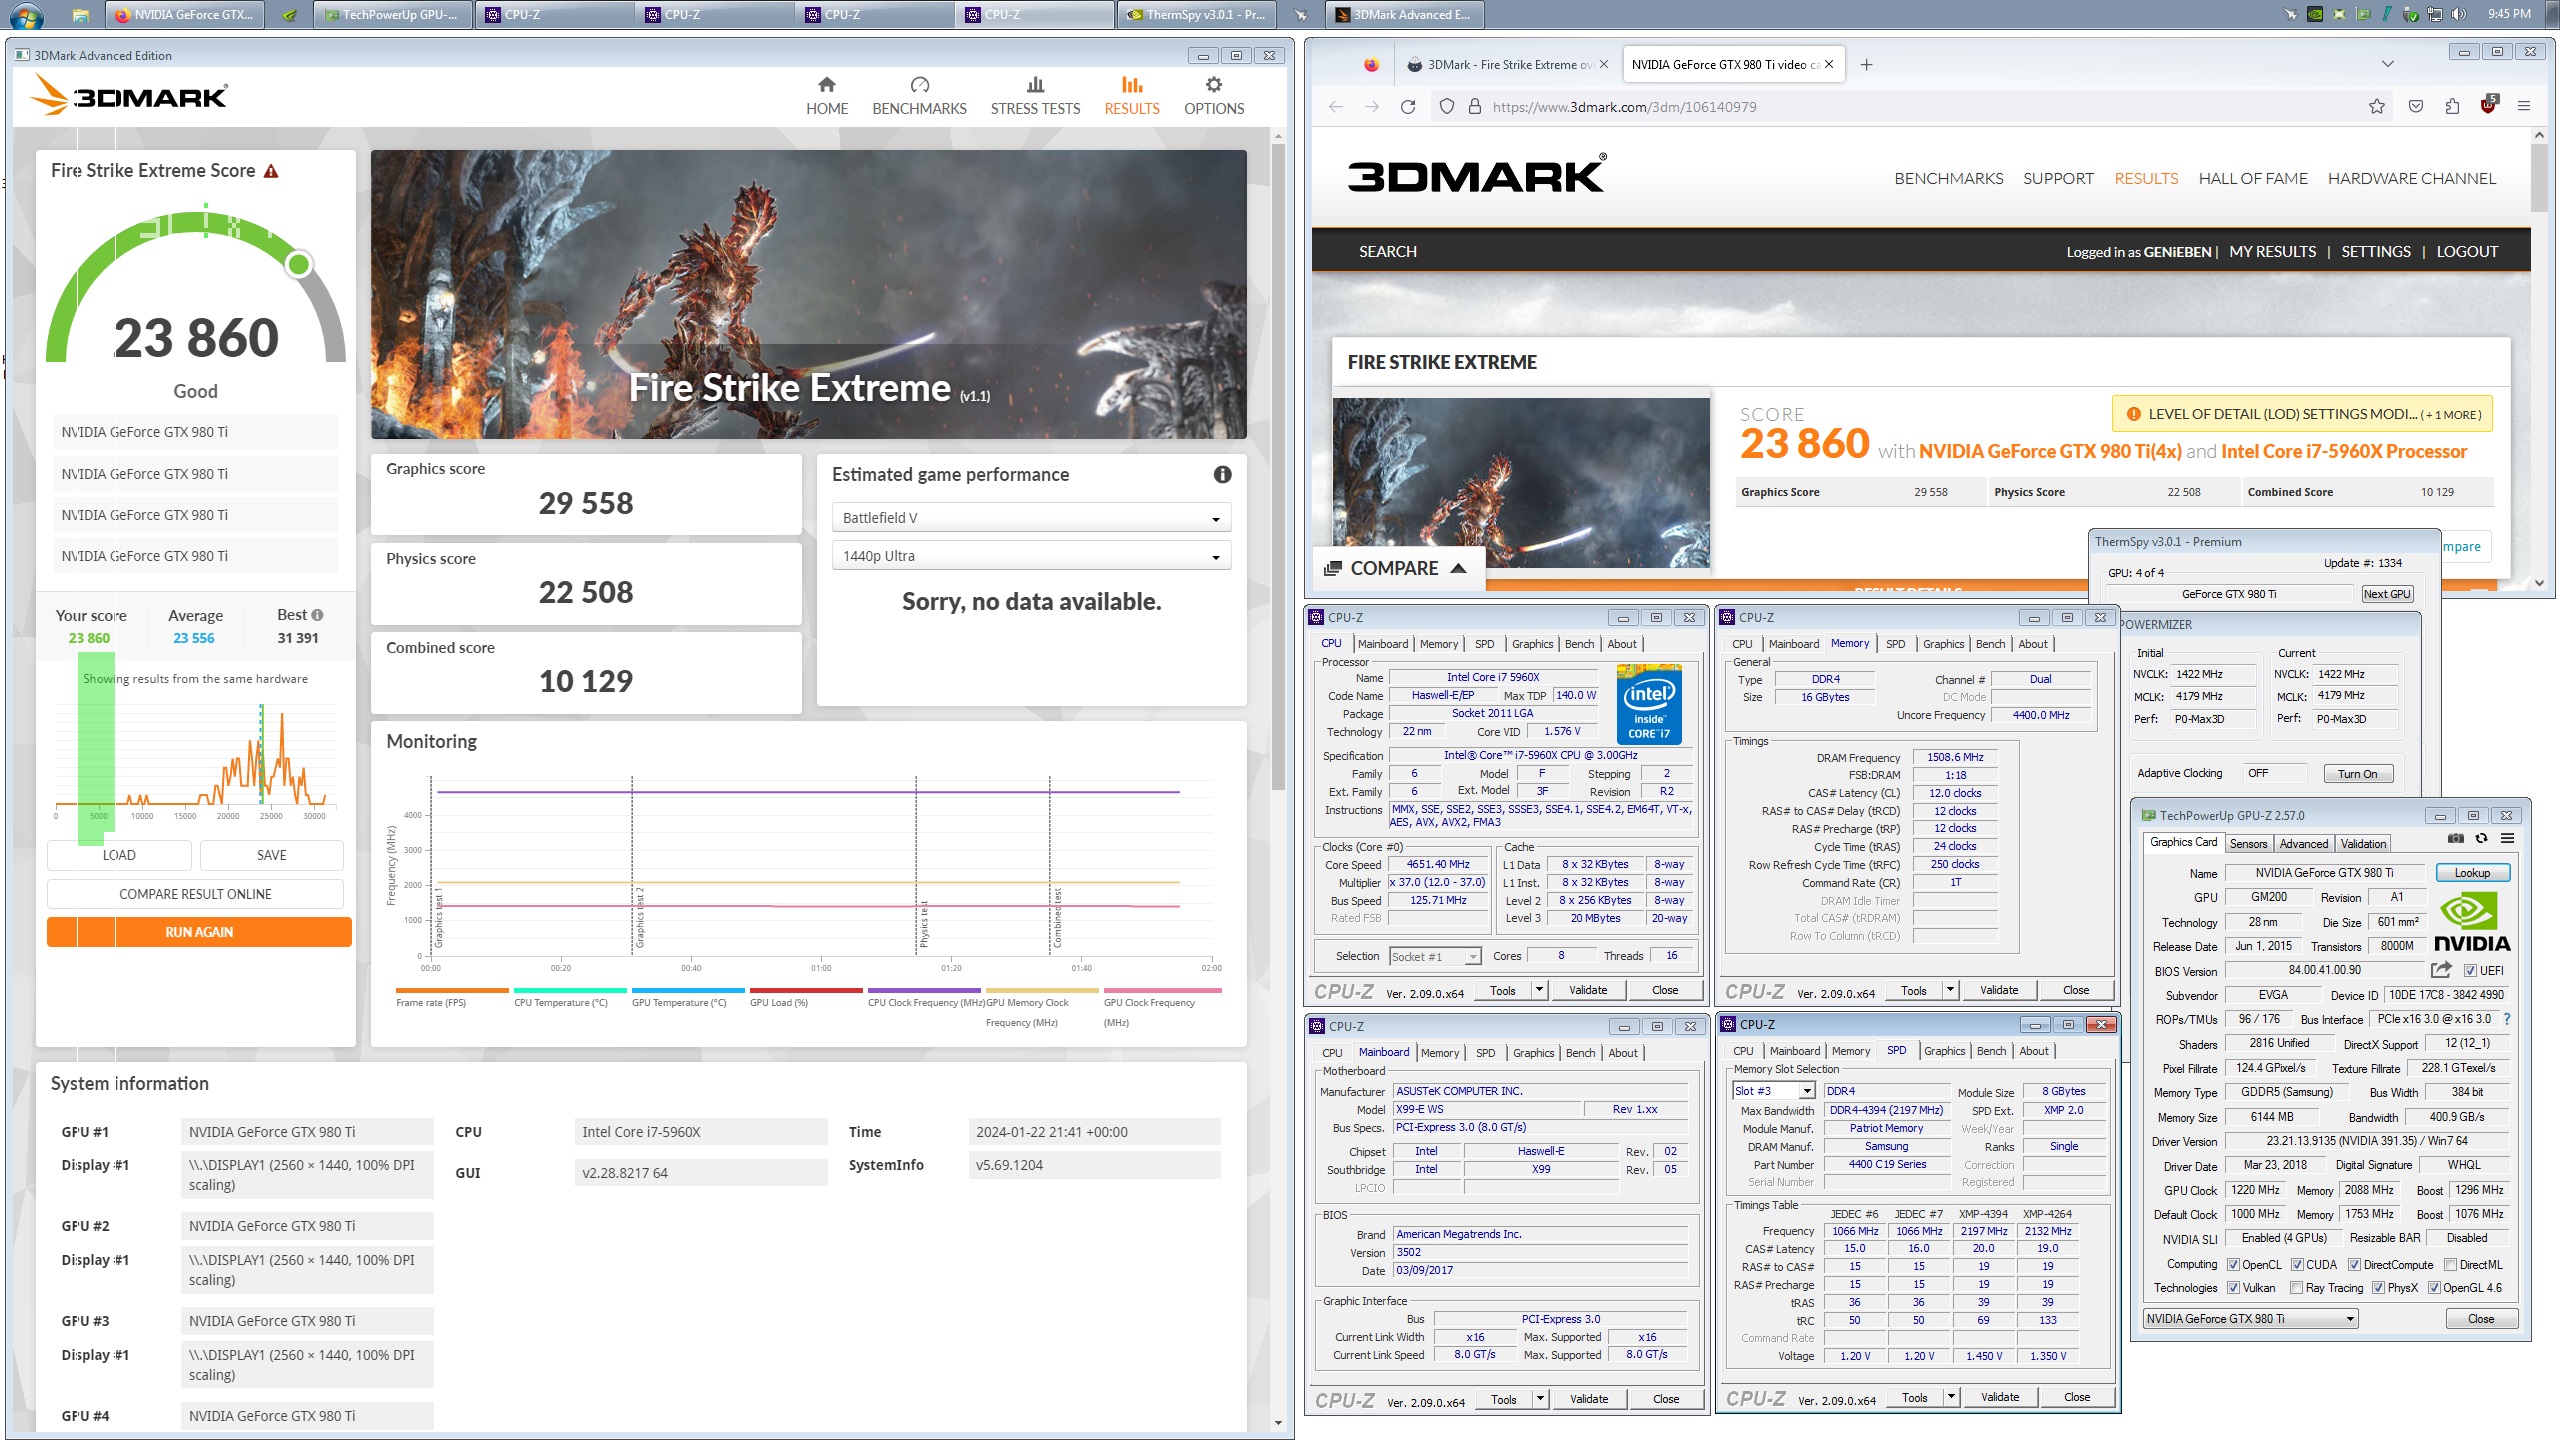Open the Battlefield V game dropdown

(x=1030, y=518)
